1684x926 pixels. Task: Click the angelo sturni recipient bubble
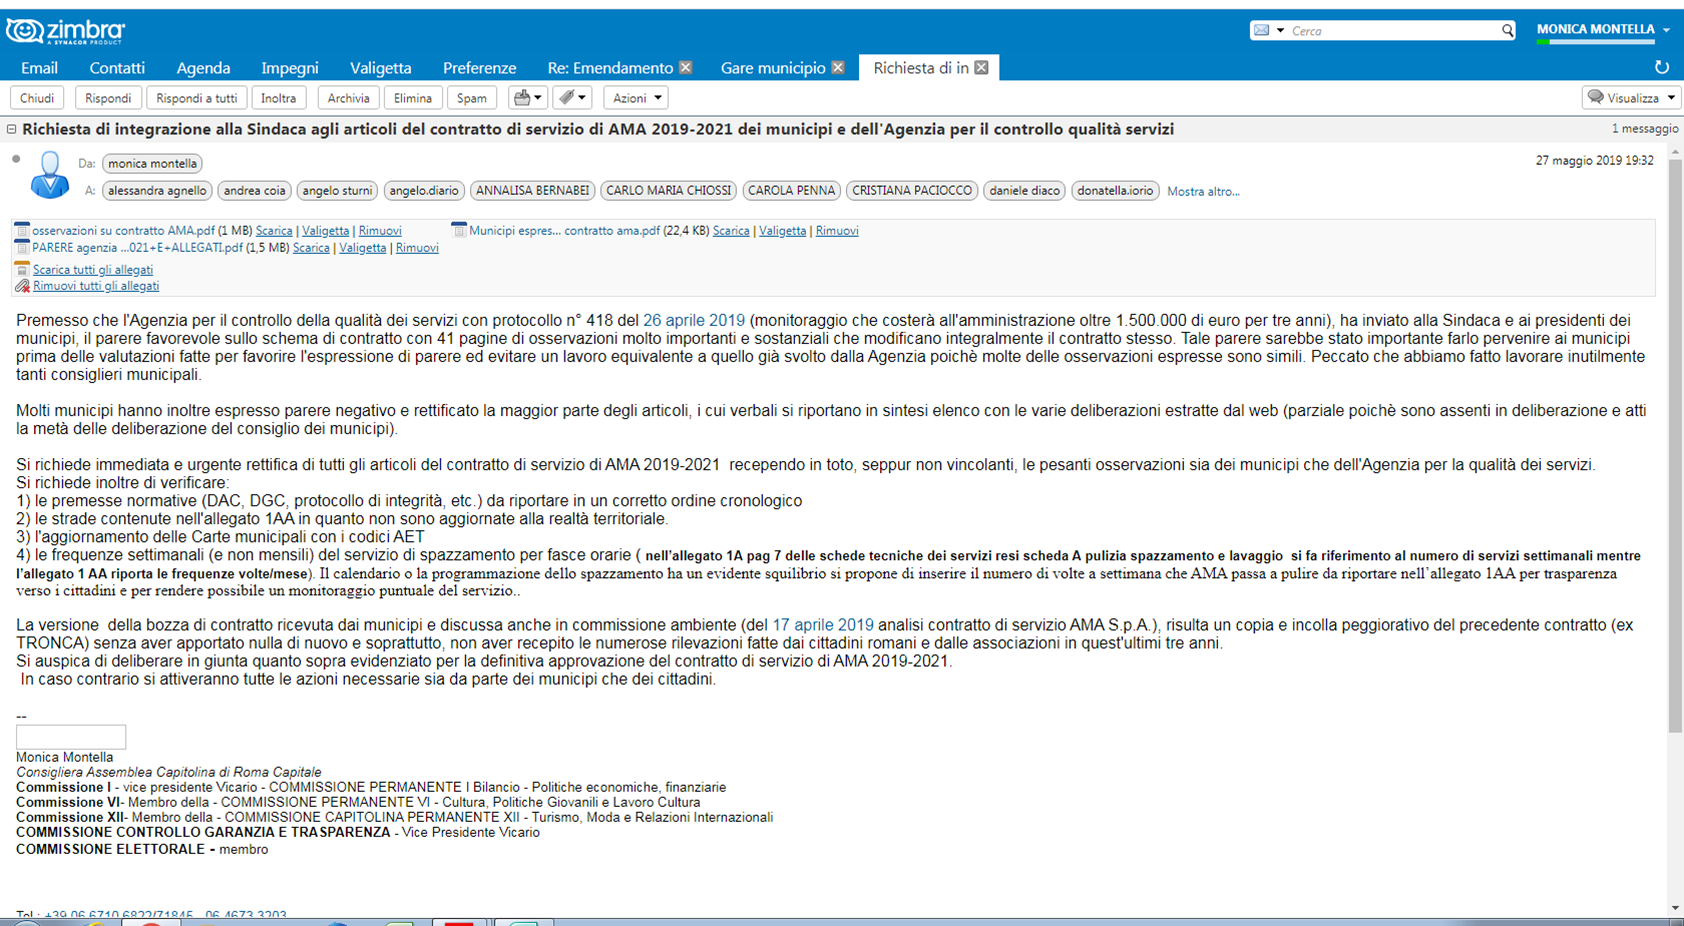[337, 191]
